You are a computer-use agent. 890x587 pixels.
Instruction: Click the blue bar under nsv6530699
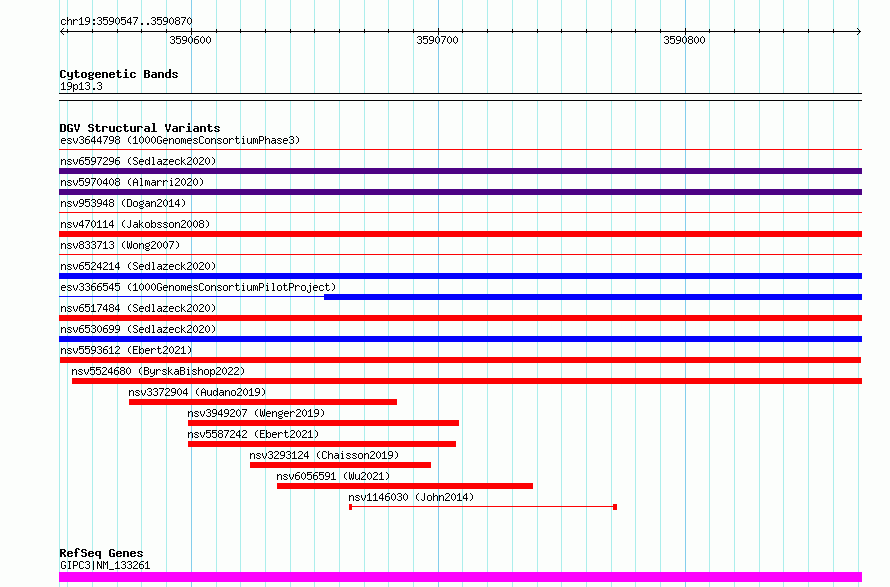pyautogui.click(x=460, y=339)
